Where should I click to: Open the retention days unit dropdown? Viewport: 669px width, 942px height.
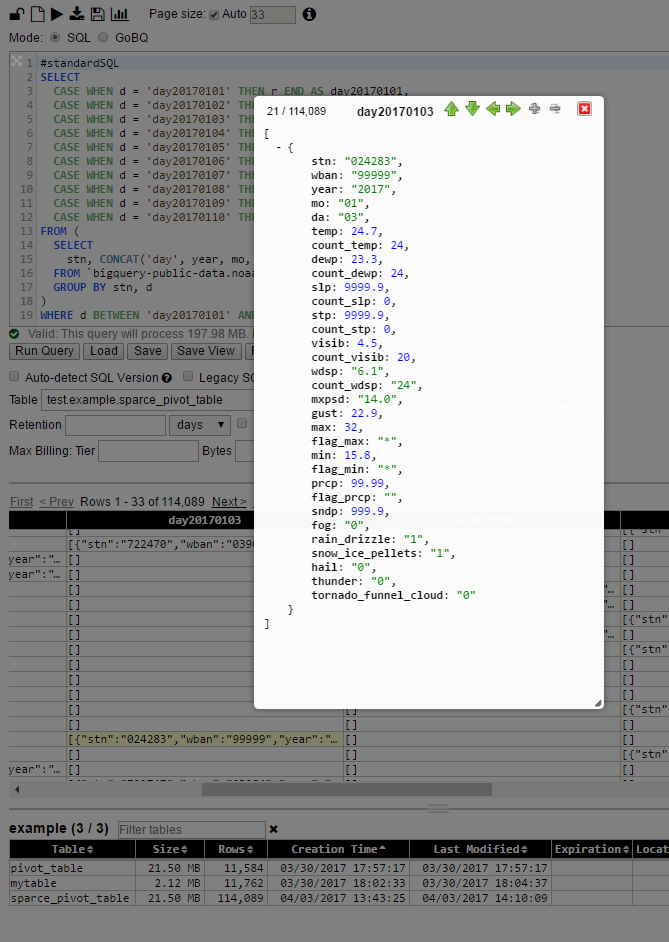(200, 425)
